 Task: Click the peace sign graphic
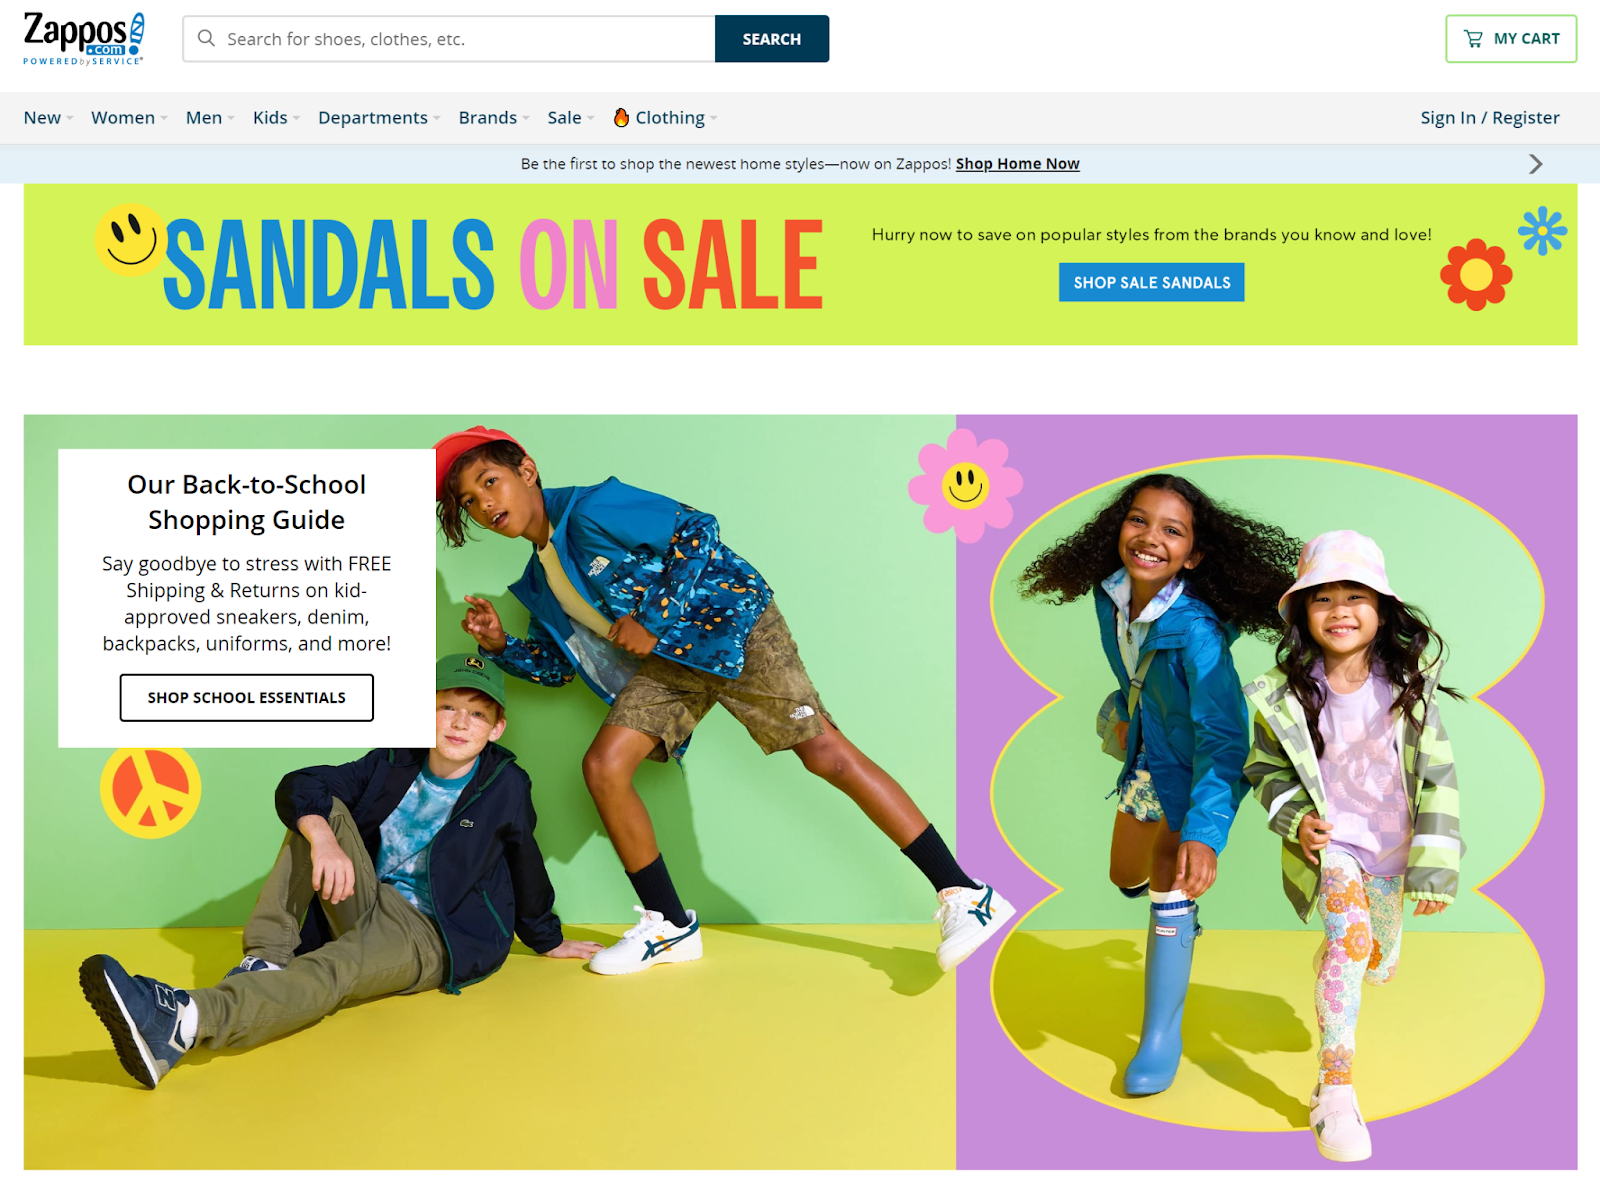[x=151, y=789]
